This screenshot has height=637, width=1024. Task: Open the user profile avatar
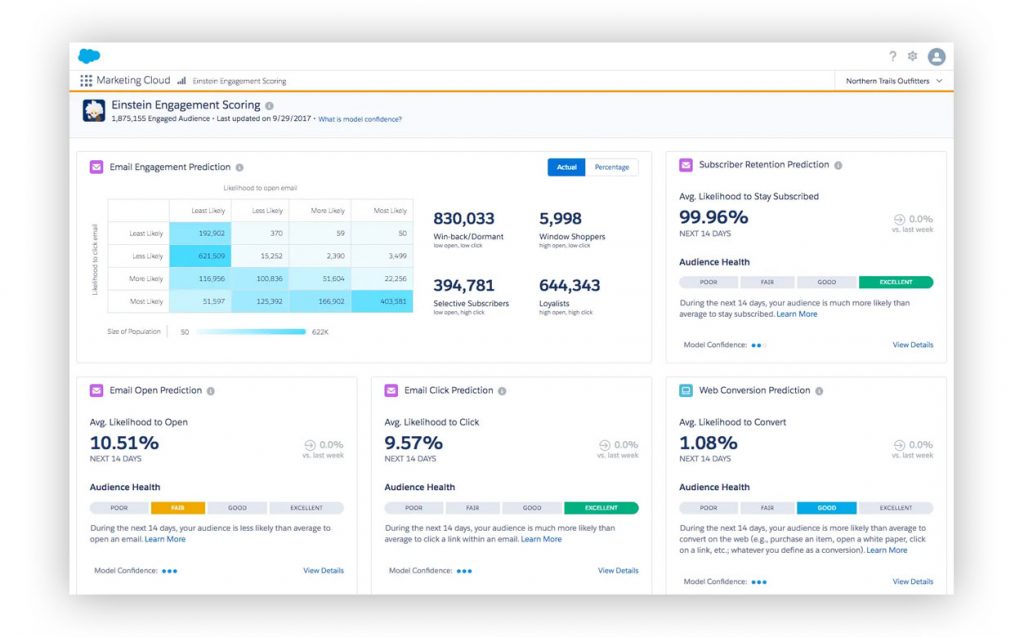point(936,57)
